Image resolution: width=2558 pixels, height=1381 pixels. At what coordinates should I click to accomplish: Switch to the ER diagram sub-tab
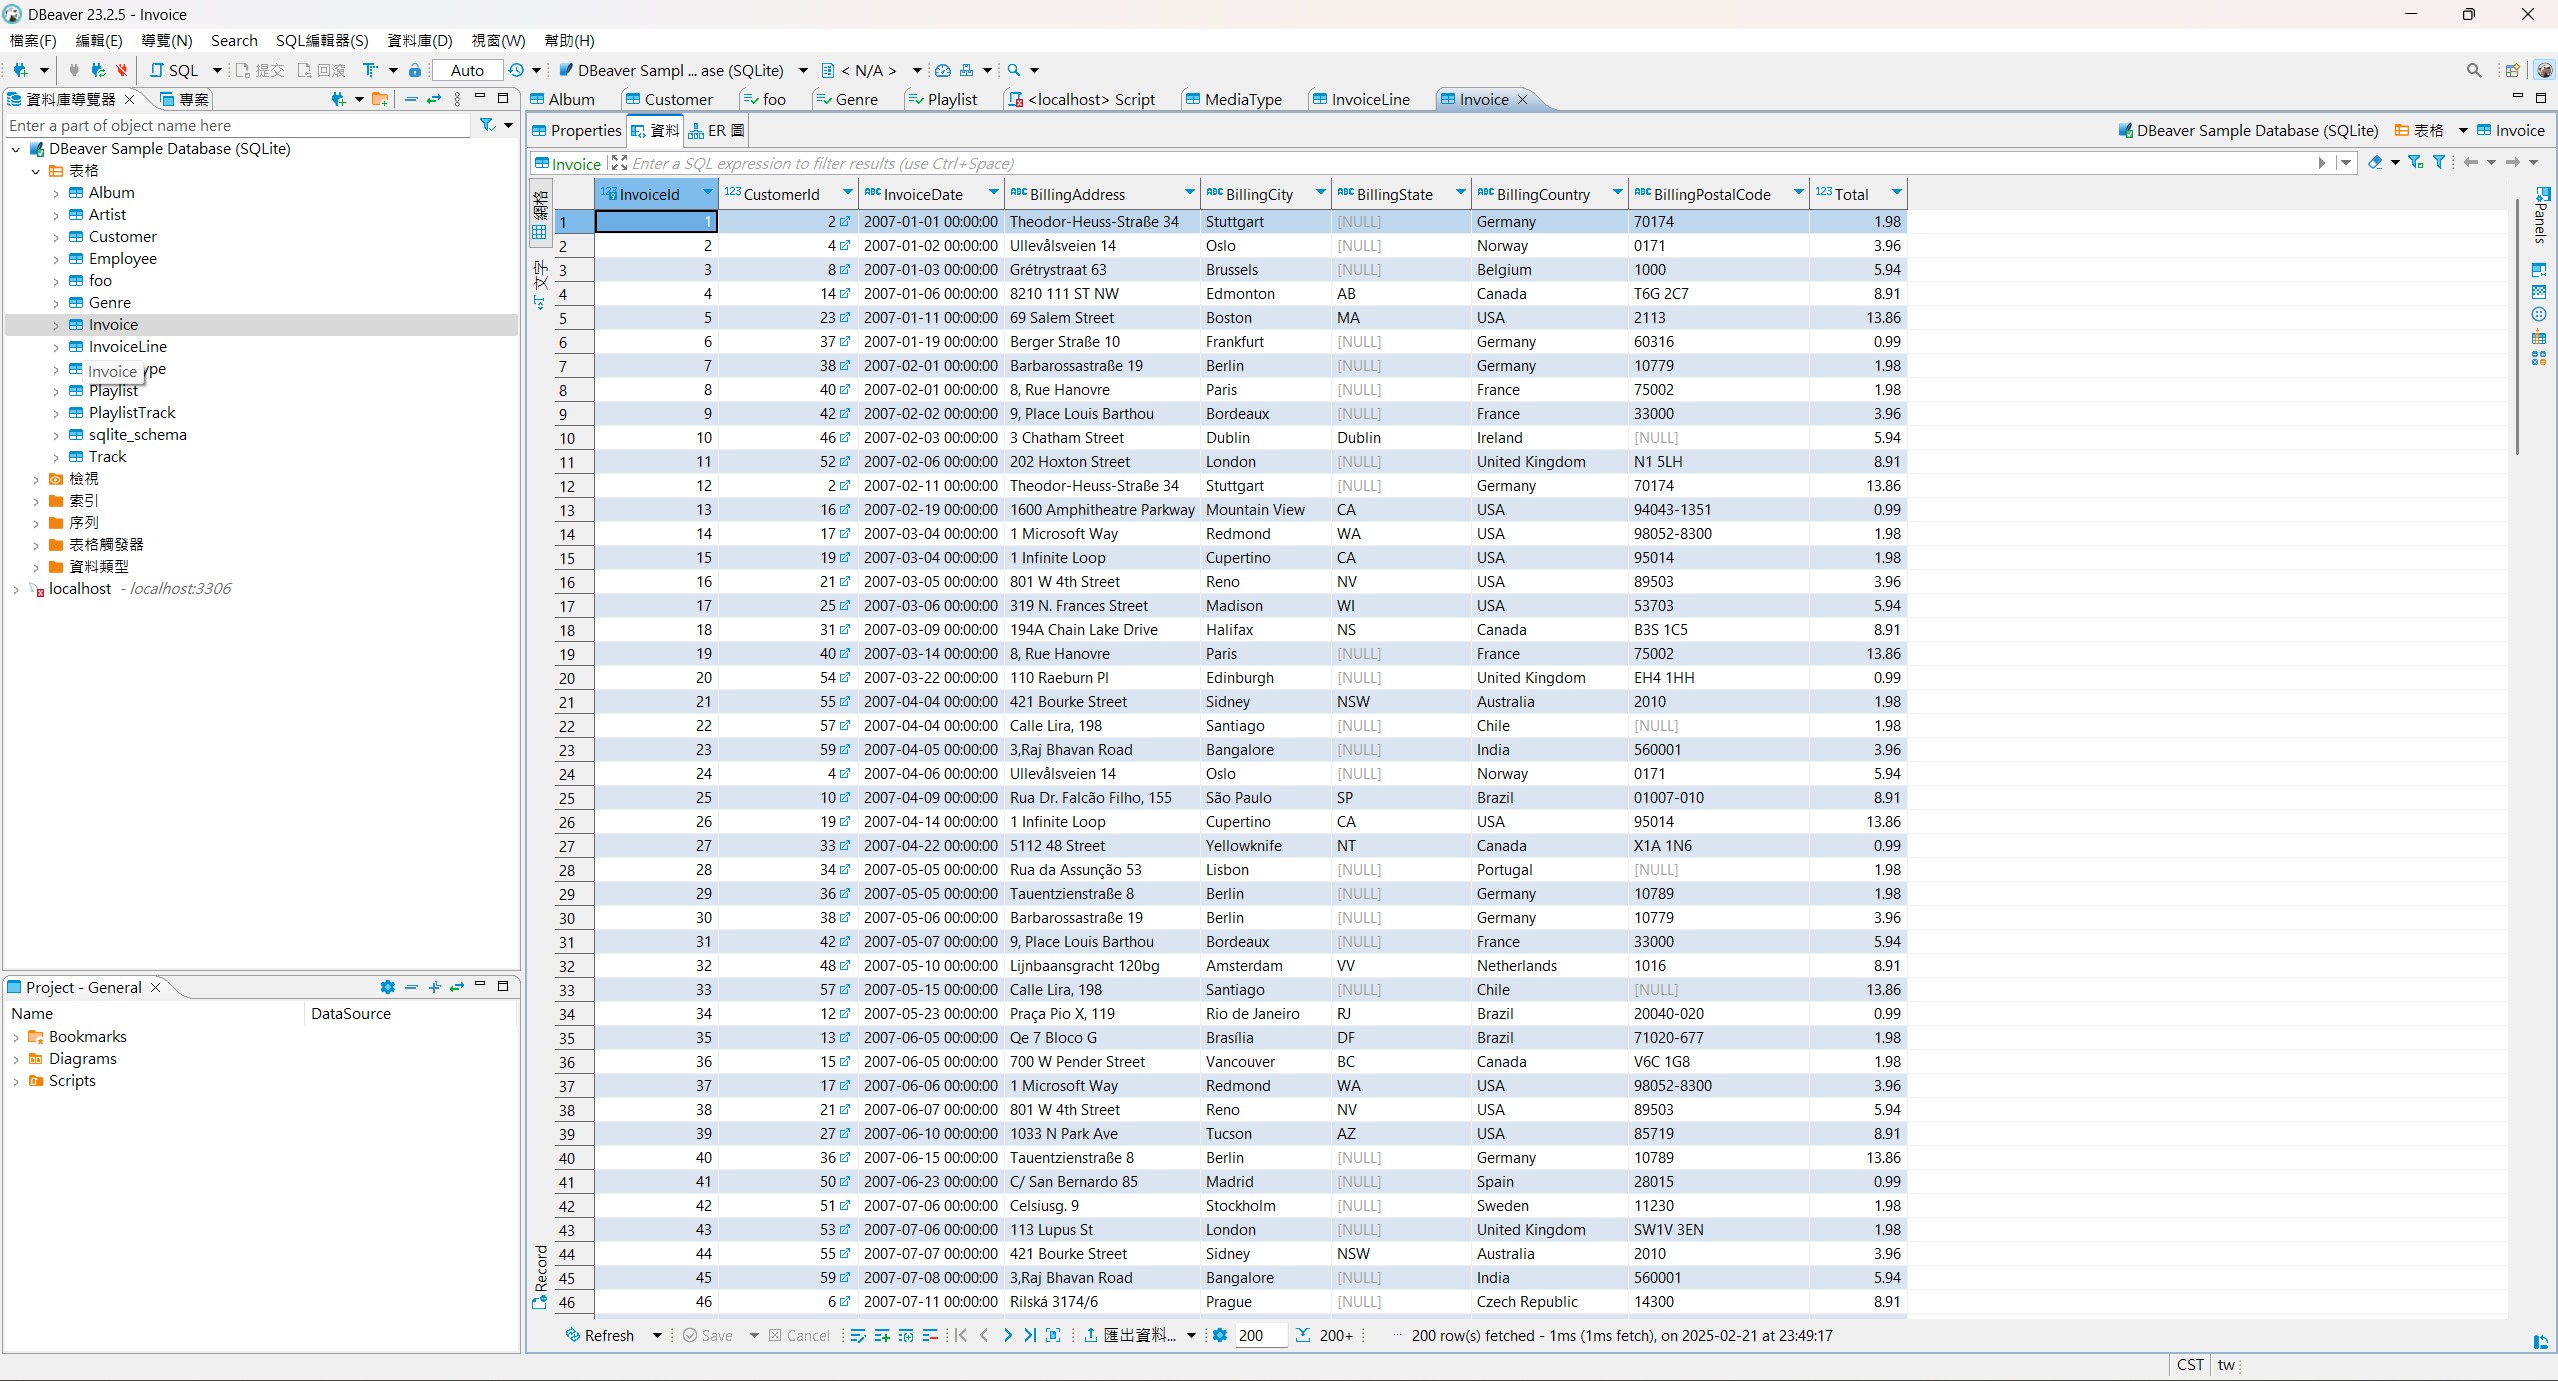coord(716,130)
